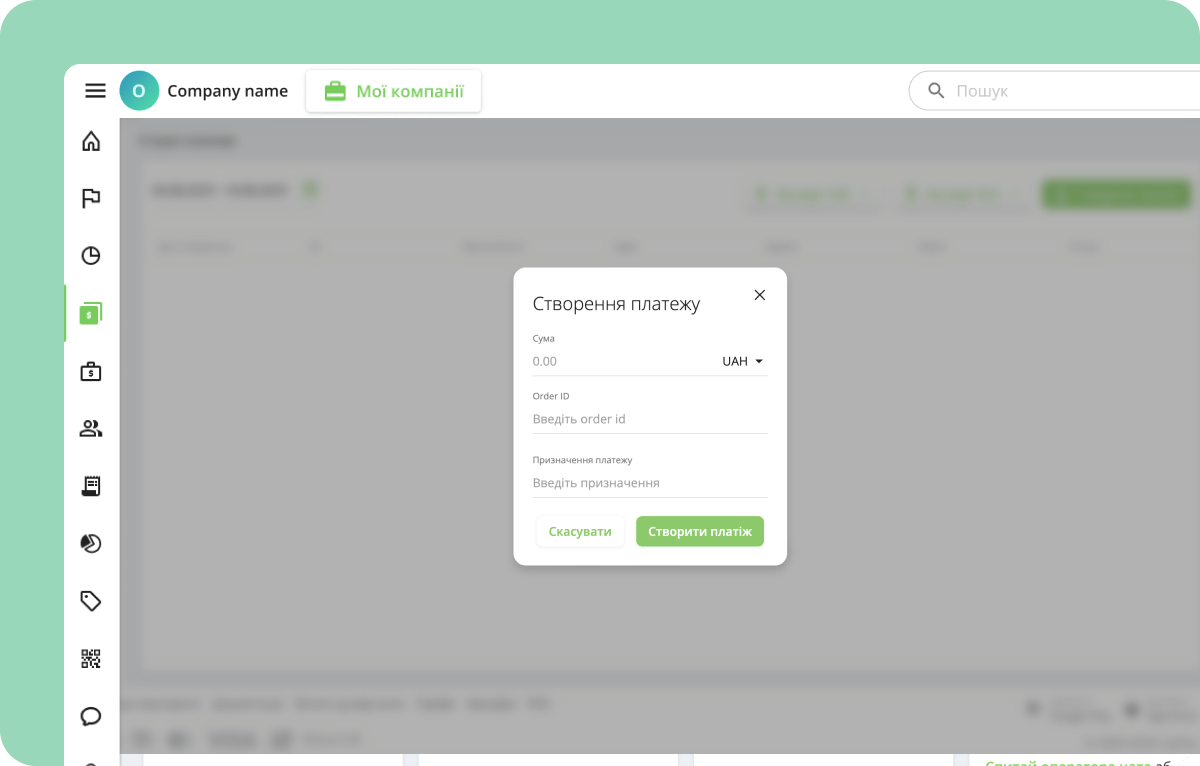Select the counterparties (people) sidebar icon
The image size is (1200, 766).
(91, 428)
